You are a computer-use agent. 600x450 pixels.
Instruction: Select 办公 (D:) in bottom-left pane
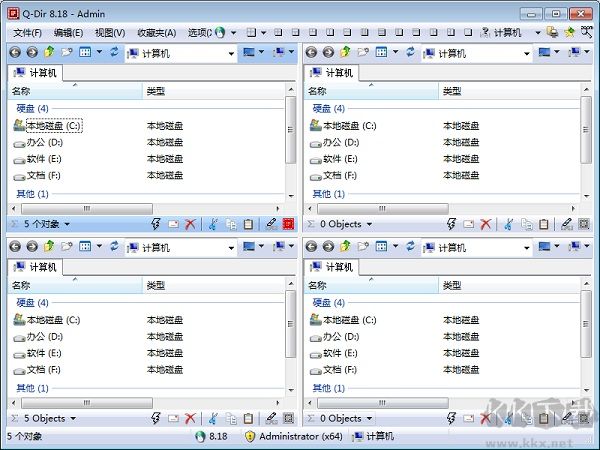[x=38, y=337]
